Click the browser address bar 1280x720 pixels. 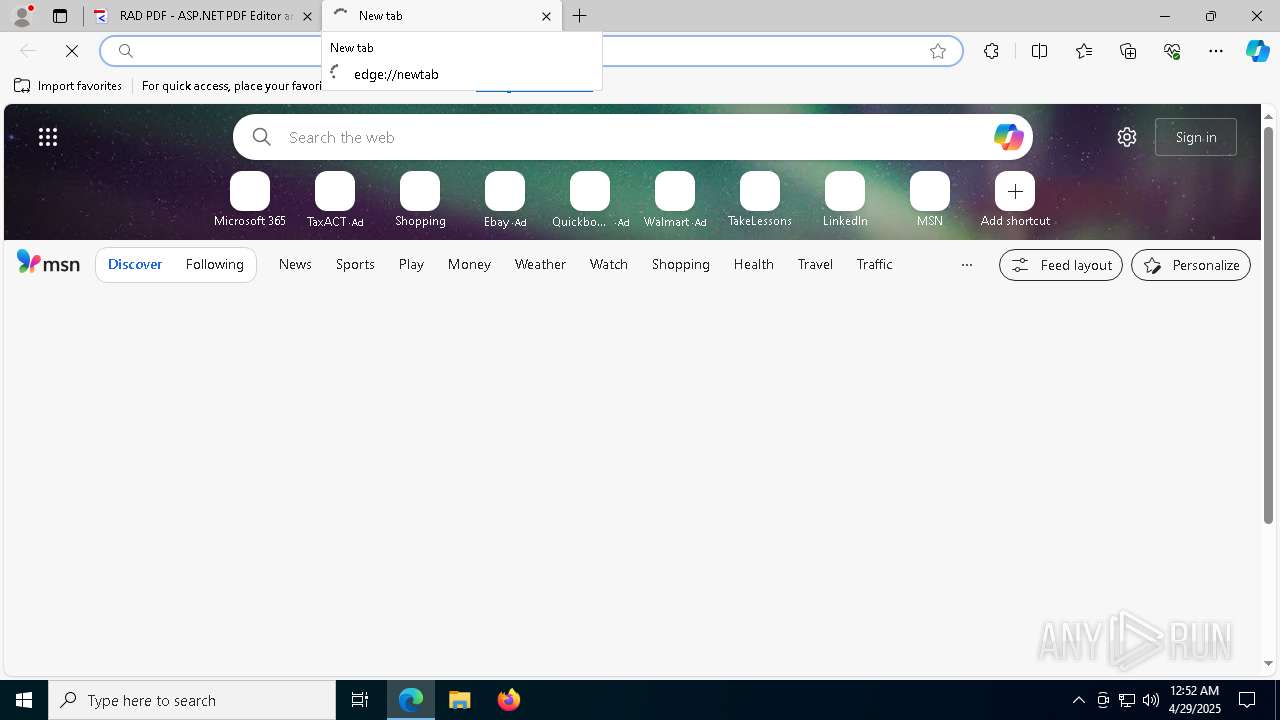pos(530,51)
